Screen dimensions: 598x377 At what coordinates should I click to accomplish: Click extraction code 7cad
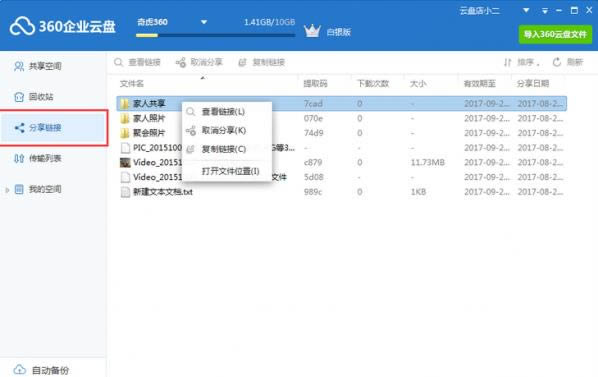coord(313,104)
